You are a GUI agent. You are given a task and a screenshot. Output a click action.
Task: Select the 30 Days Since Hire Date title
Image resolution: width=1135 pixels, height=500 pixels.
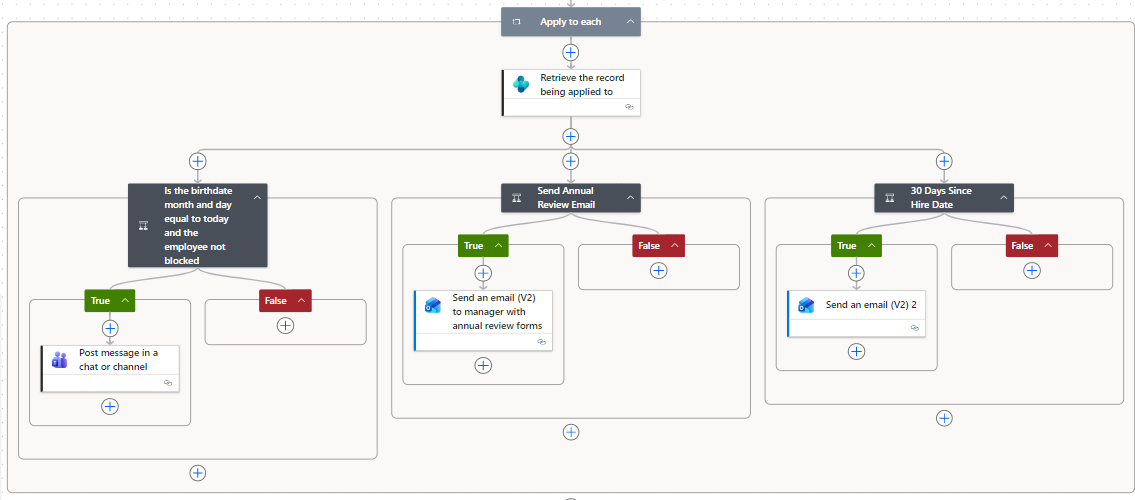click(x=941, y=198)
